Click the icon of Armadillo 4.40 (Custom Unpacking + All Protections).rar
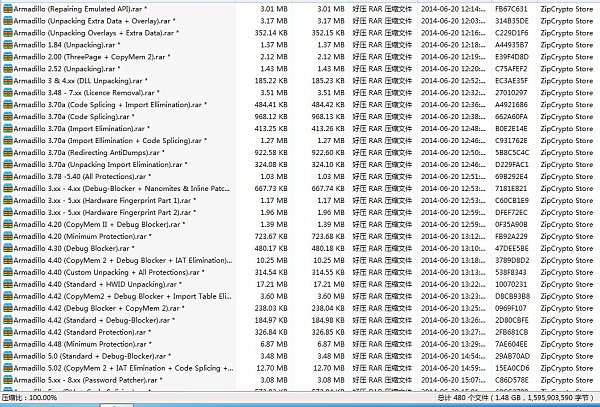600x407 pixels. 8,272
